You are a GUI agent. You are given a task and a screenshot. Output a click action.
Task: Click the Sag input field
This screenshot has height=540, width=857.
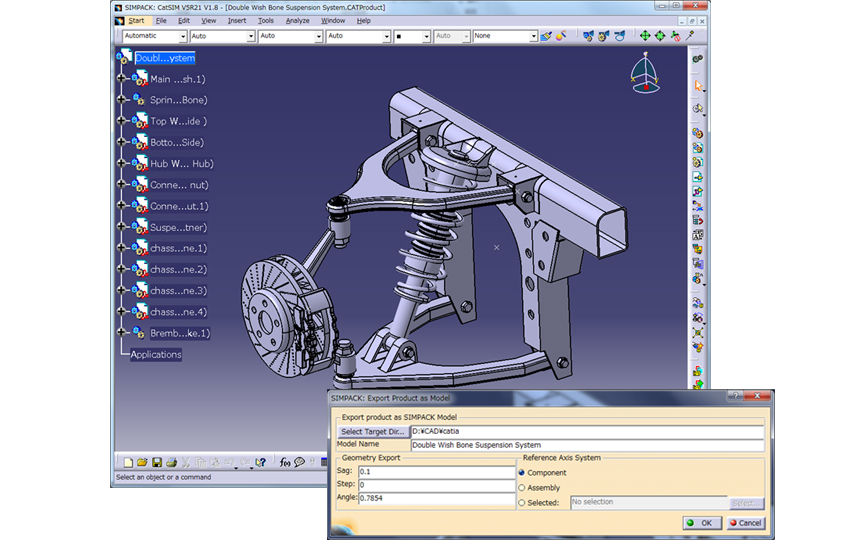tap(436, 471)
